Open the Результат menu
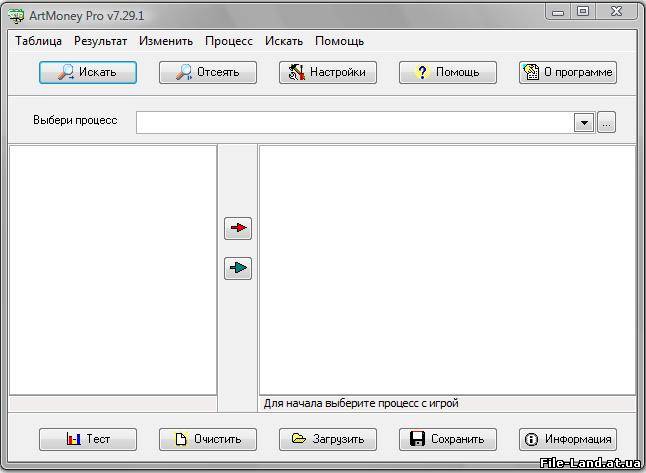This screenshot has width=646, height=473. pyautogui.click(x=101, y=41)
